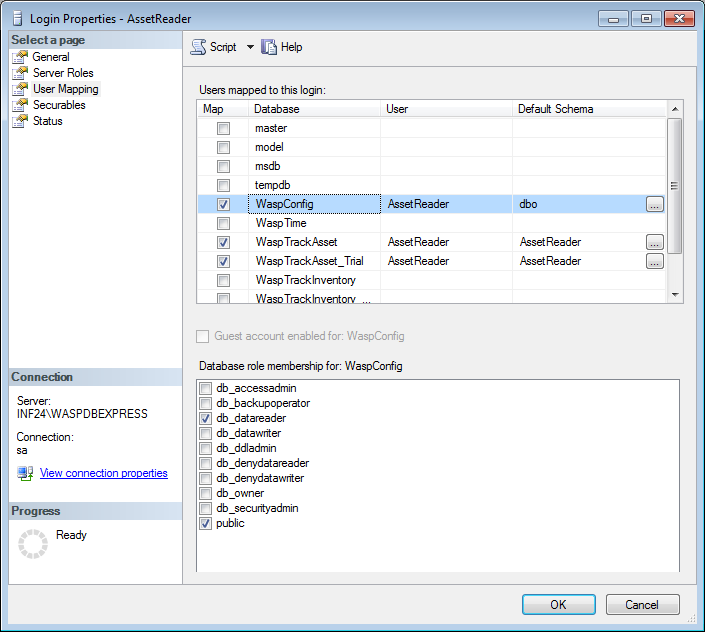Select the WaspTrackInventory database cell

[x=314, y=280]
